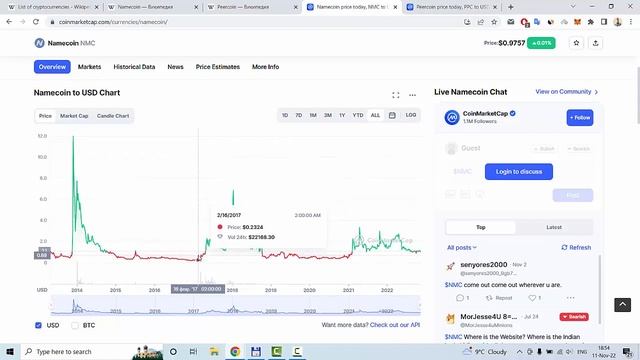The image size is (640, 360).
Task: Select the YTD time range
Action: coord(358,116)
